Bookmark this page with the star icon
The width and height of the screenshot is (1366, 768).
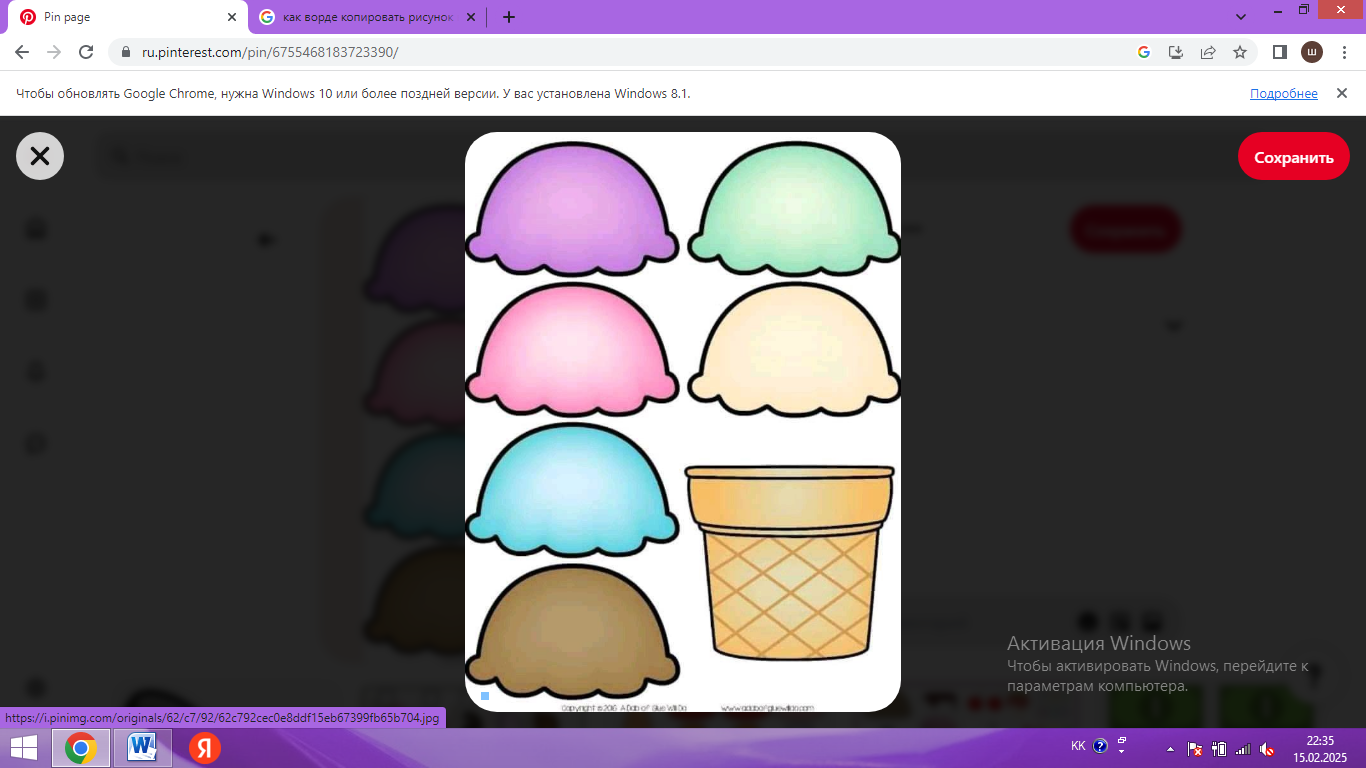coord(1240,52)
